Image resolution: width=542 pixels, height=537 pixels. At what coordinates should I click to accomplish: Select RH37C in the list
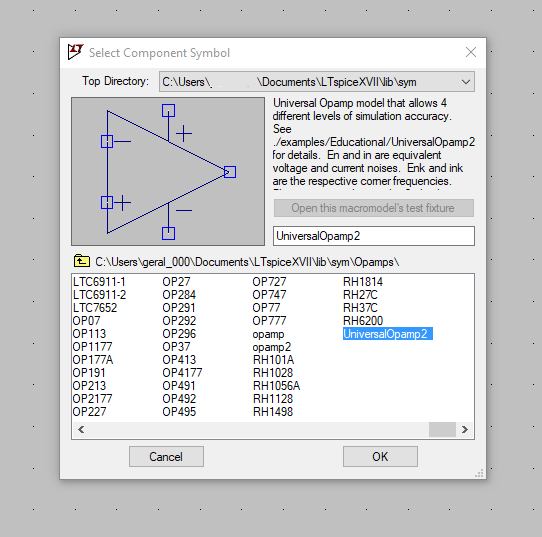(x=360, y=308)
